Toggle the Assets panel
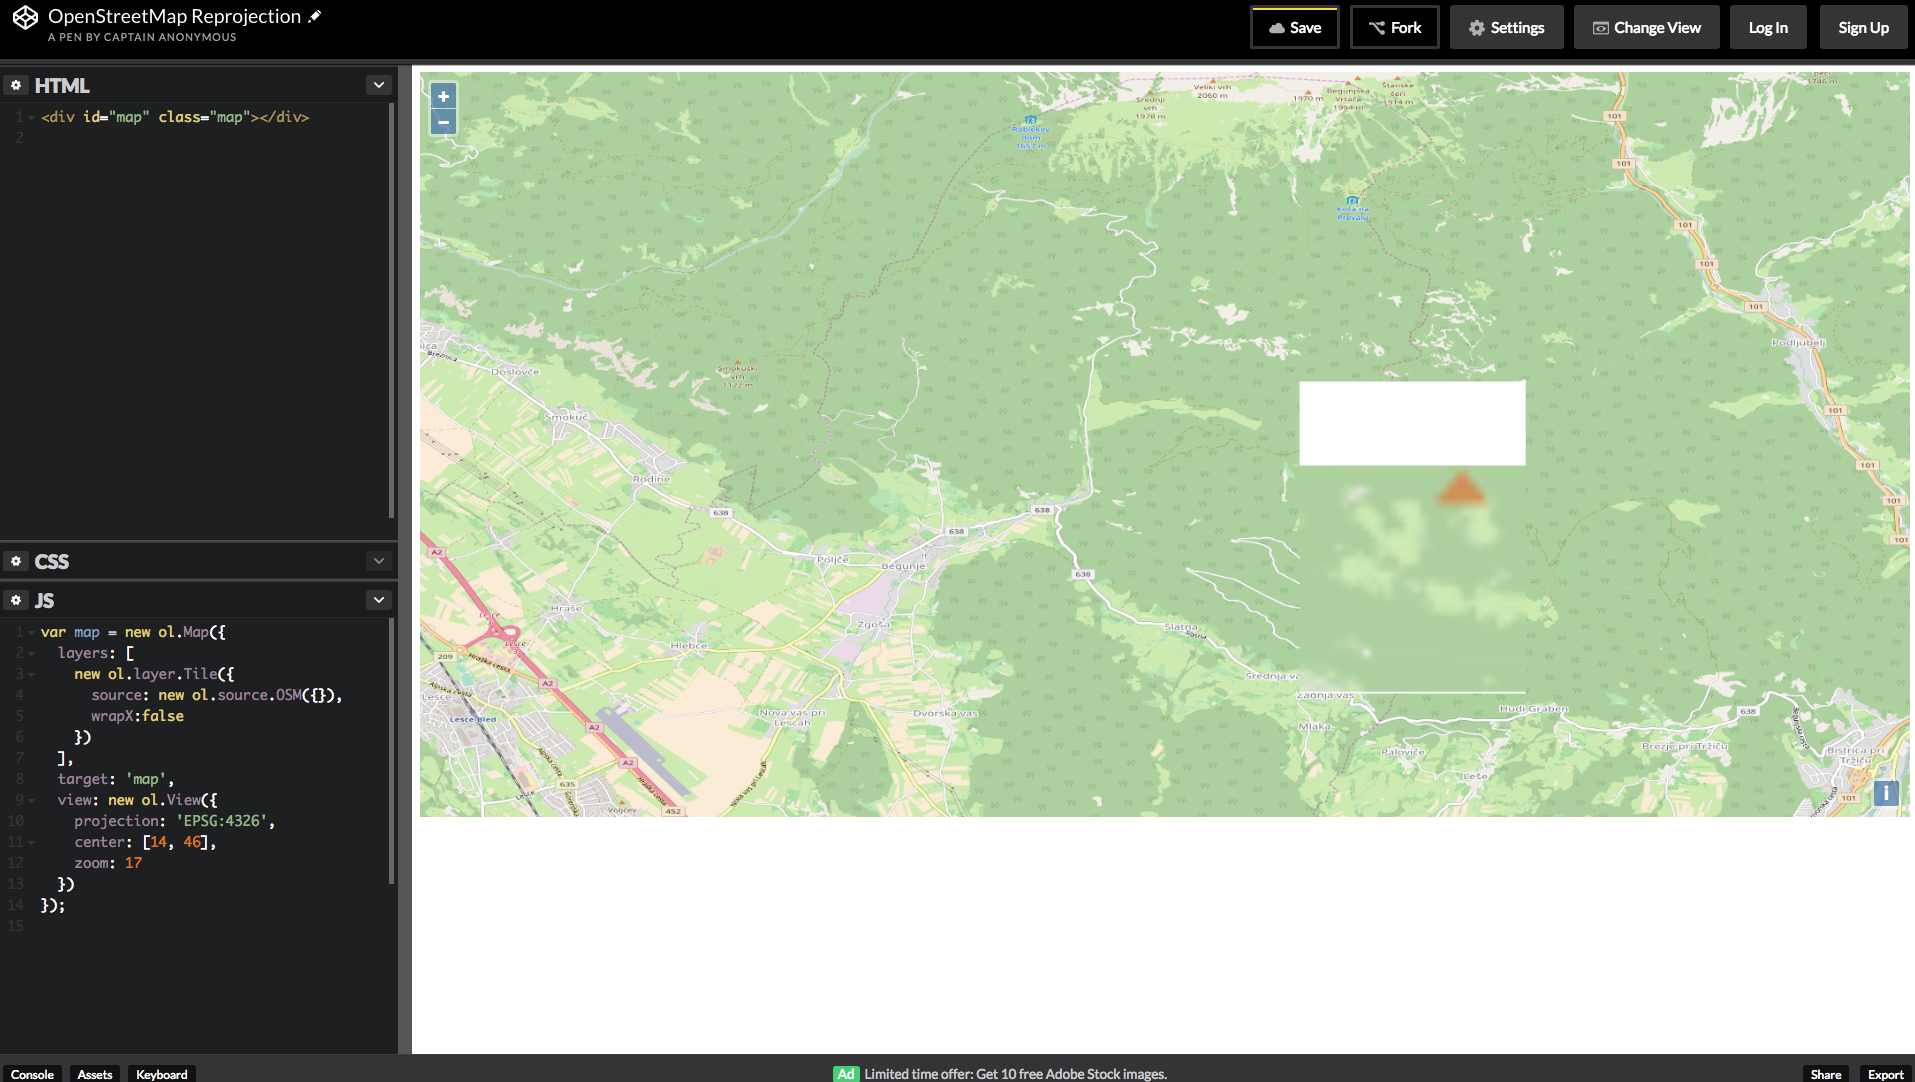The image size is (1915, 1082). coord(94,1074)
